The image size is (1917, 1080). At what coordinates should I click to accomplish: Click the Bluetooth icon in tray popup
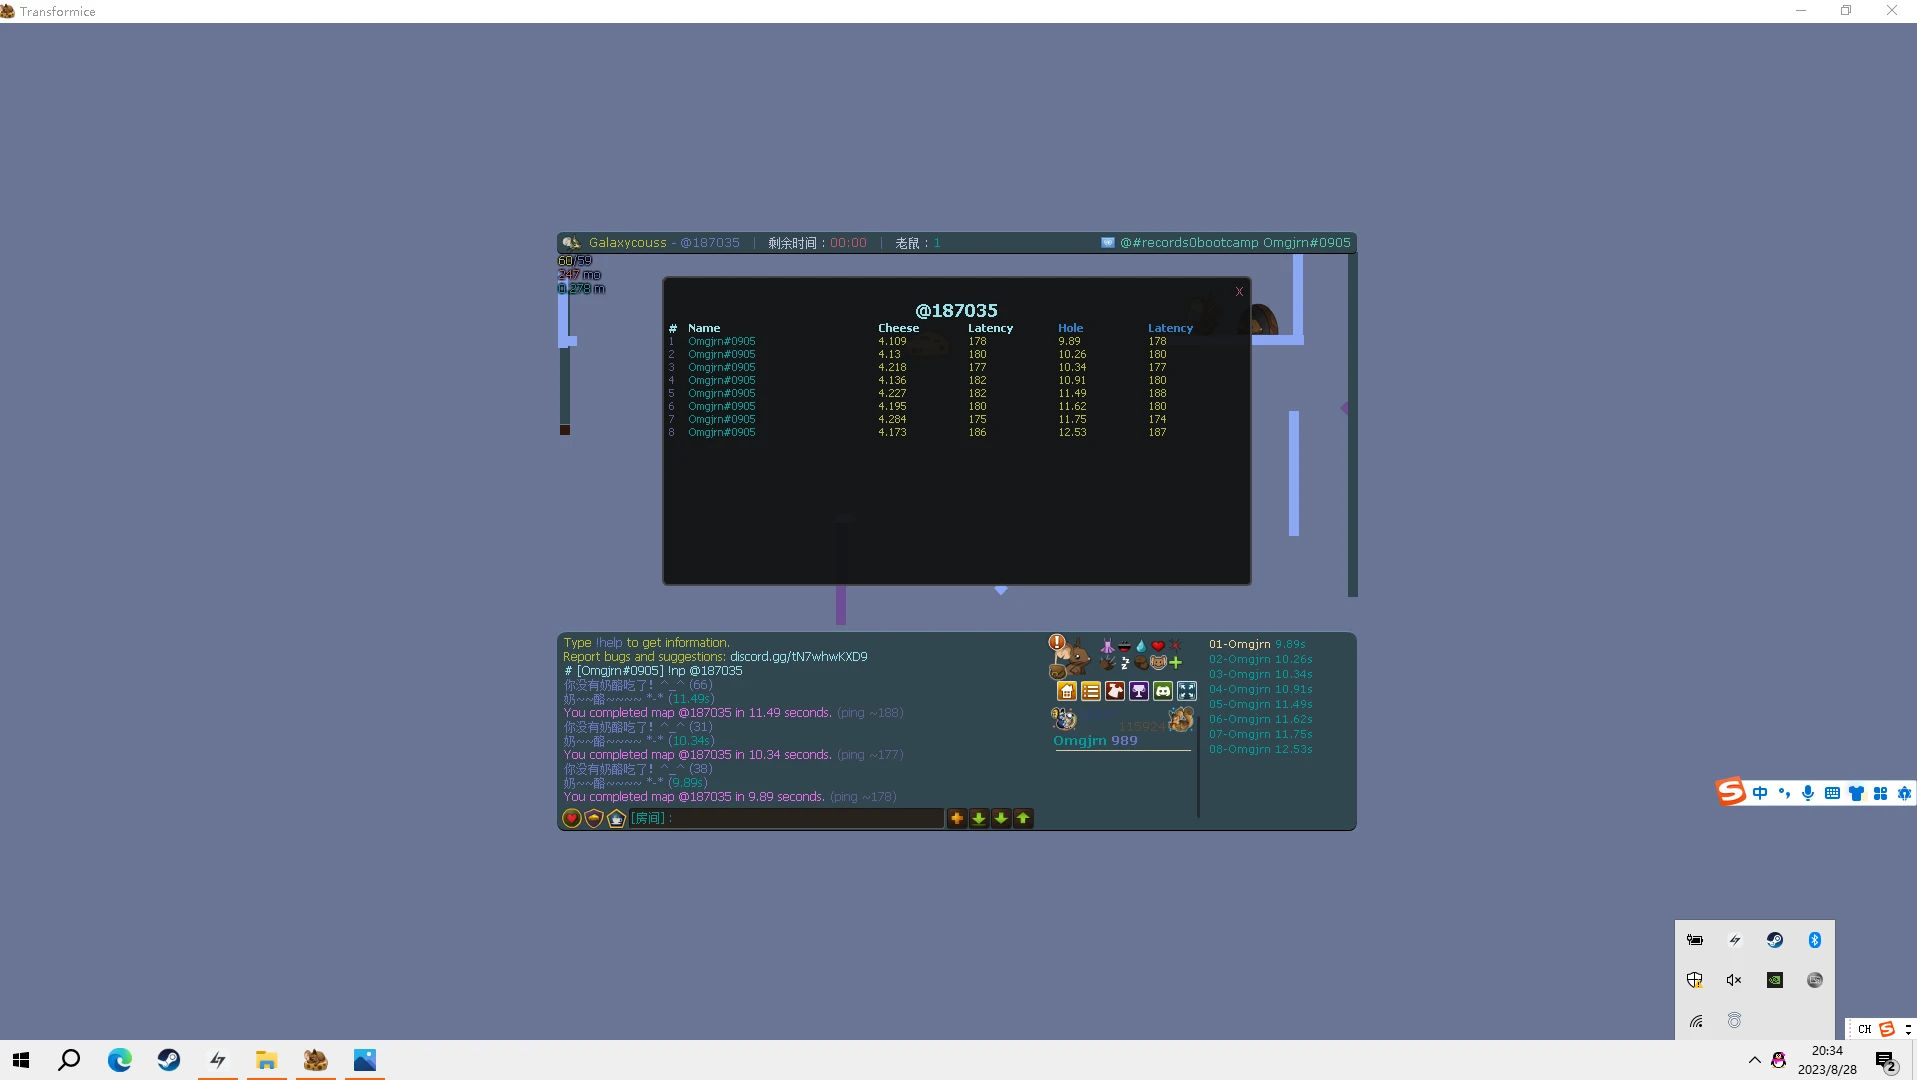(x=1815, y=940)
